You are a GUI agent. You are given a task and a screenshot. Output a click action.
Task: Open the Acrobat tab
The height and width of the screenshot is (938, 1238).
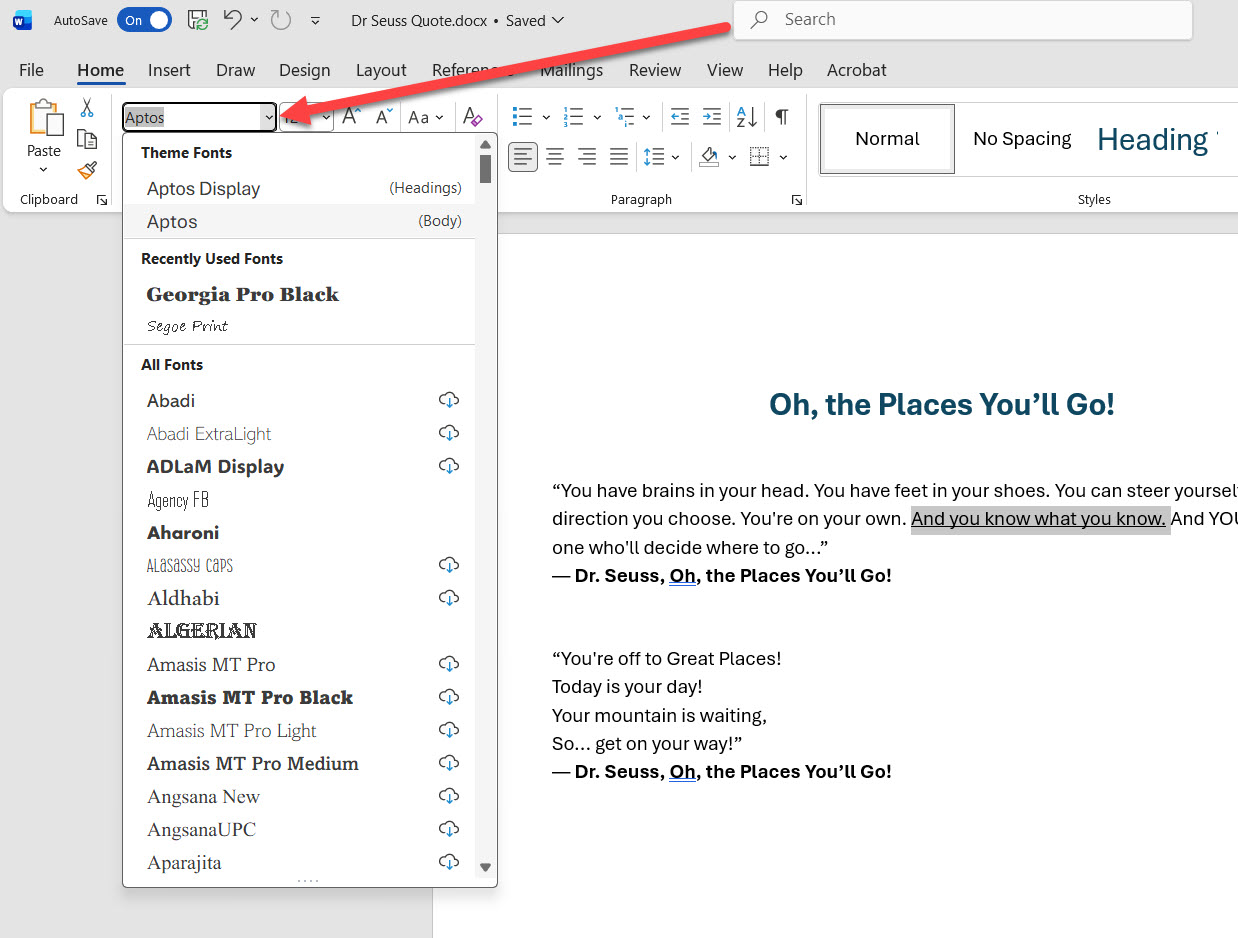[x=857, y=70]
